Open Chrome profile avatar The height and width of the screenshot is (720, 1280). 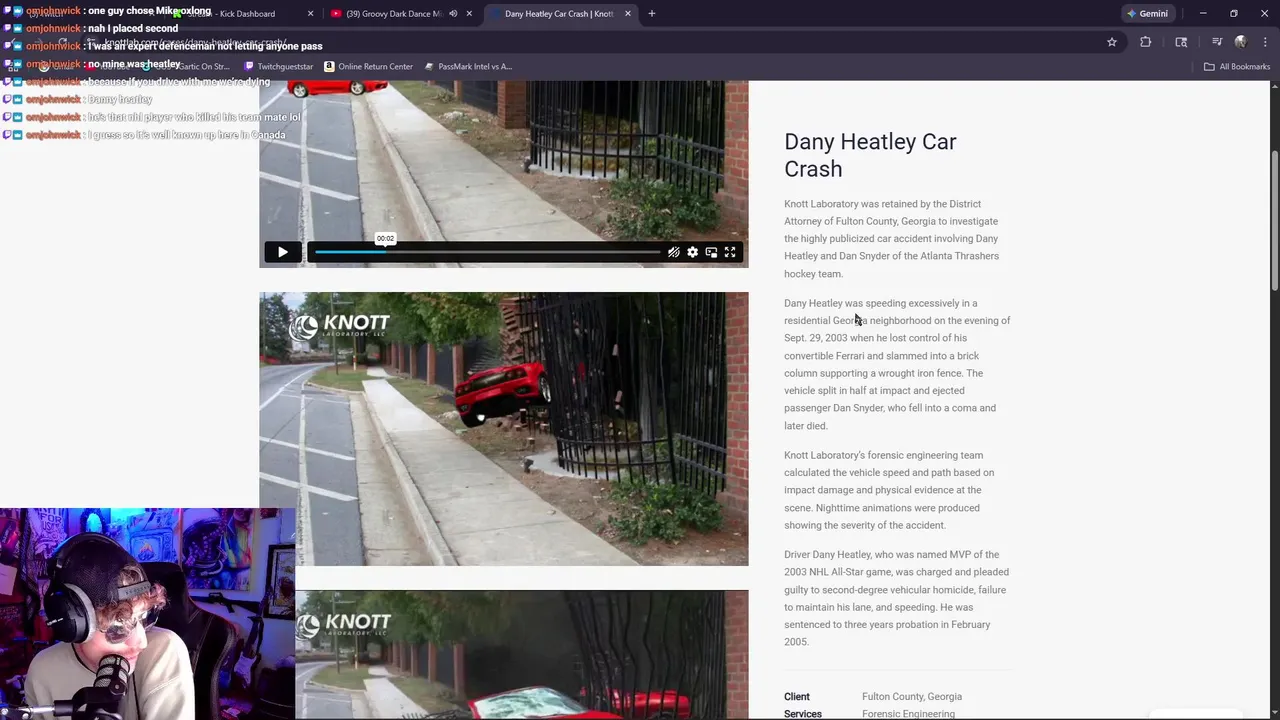point(1240,42)
